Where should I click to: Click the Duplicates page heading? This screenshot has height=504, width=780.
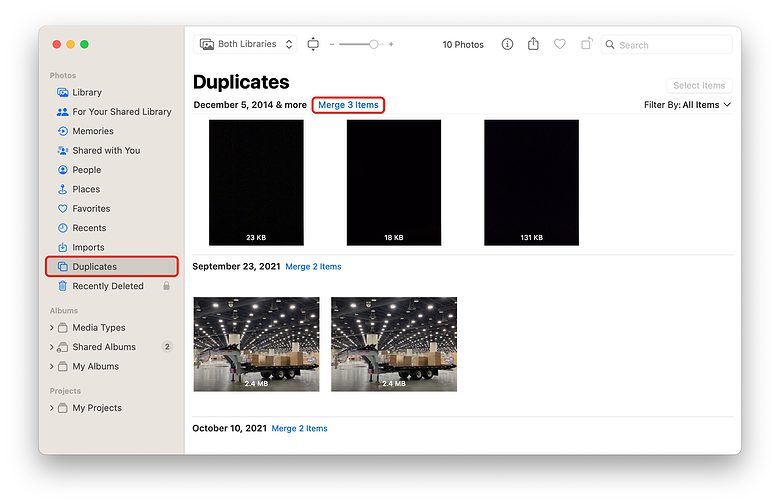(241, 82)
